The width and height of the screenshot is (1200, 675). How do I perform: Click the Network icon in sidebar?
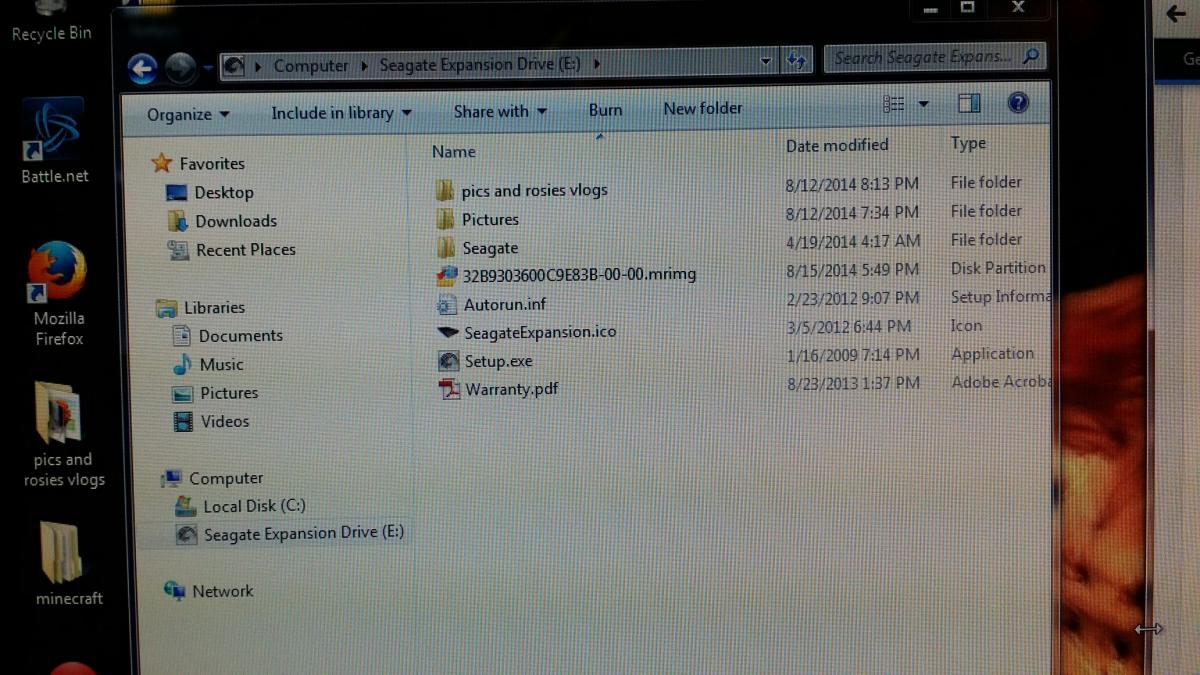click(174, 591)
